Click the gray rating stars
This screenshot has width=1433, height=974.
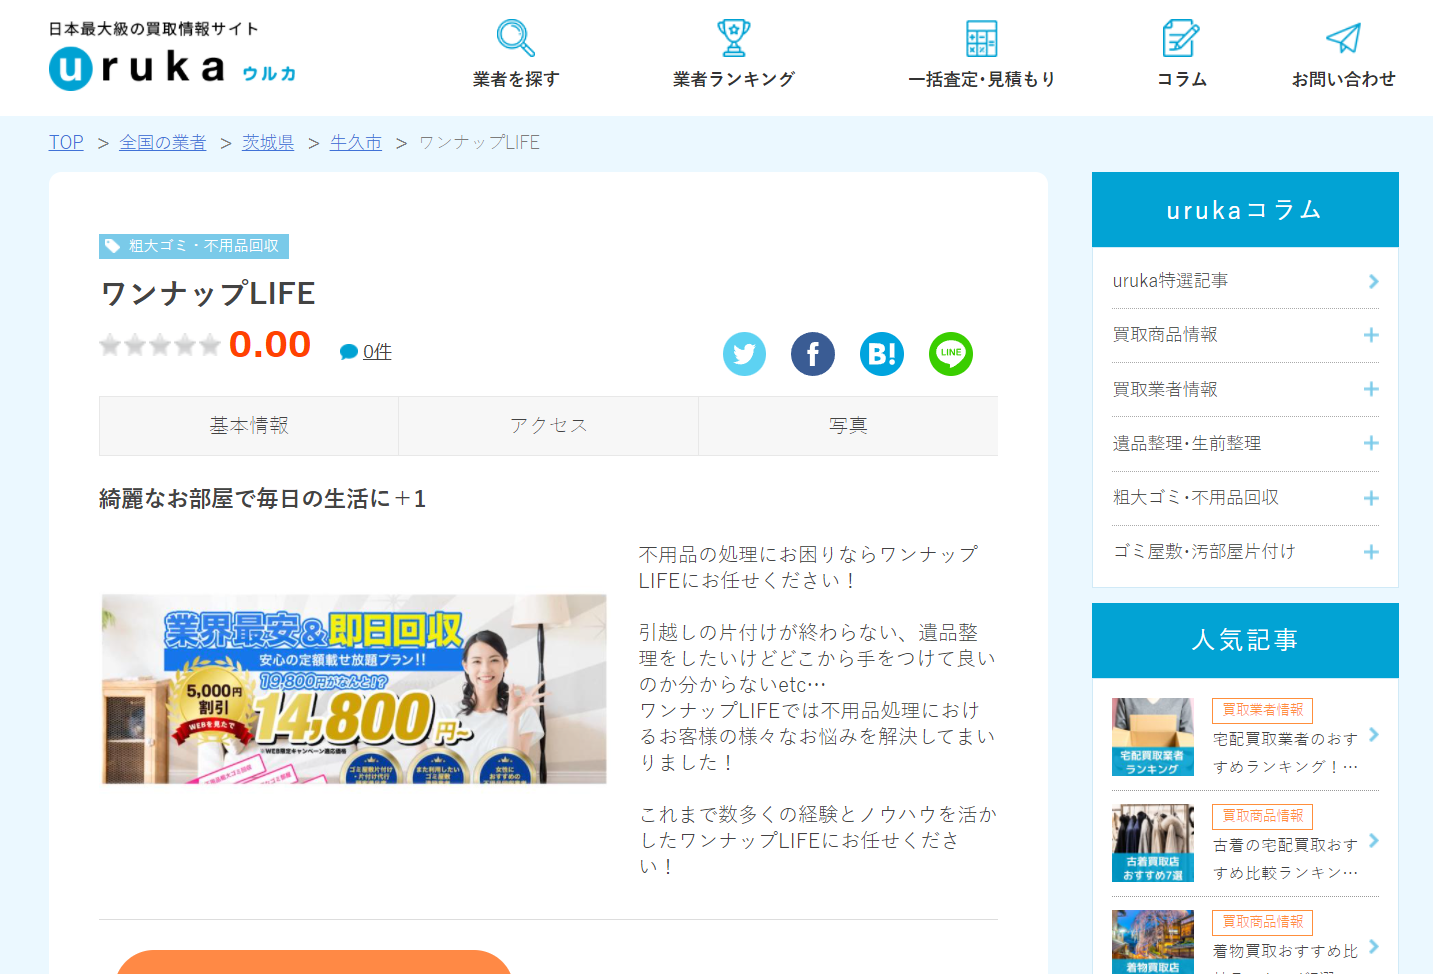(160, 345)
